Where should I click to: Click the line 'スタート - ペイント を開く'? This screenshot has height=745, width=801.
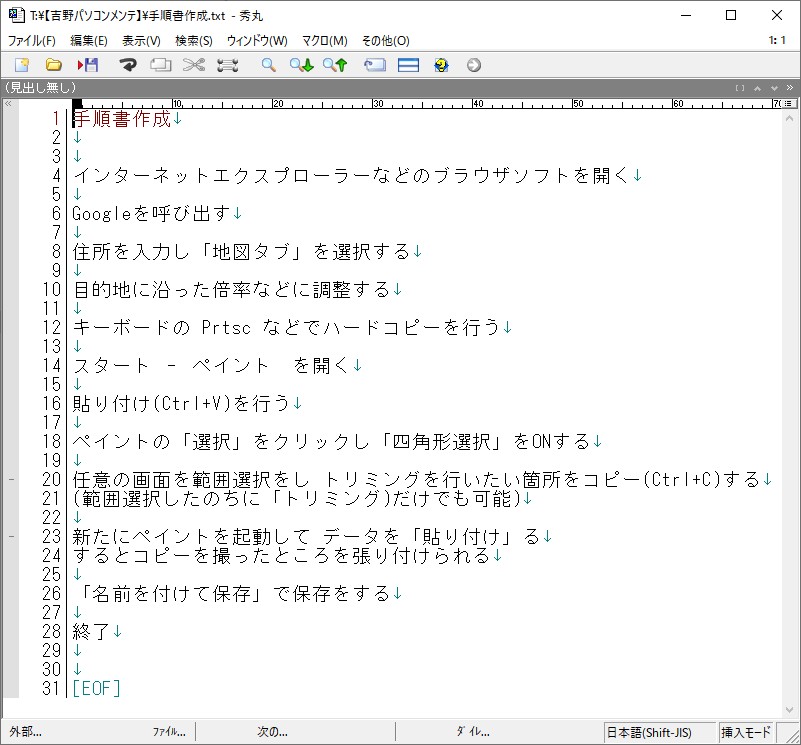(x=212, y=365)
